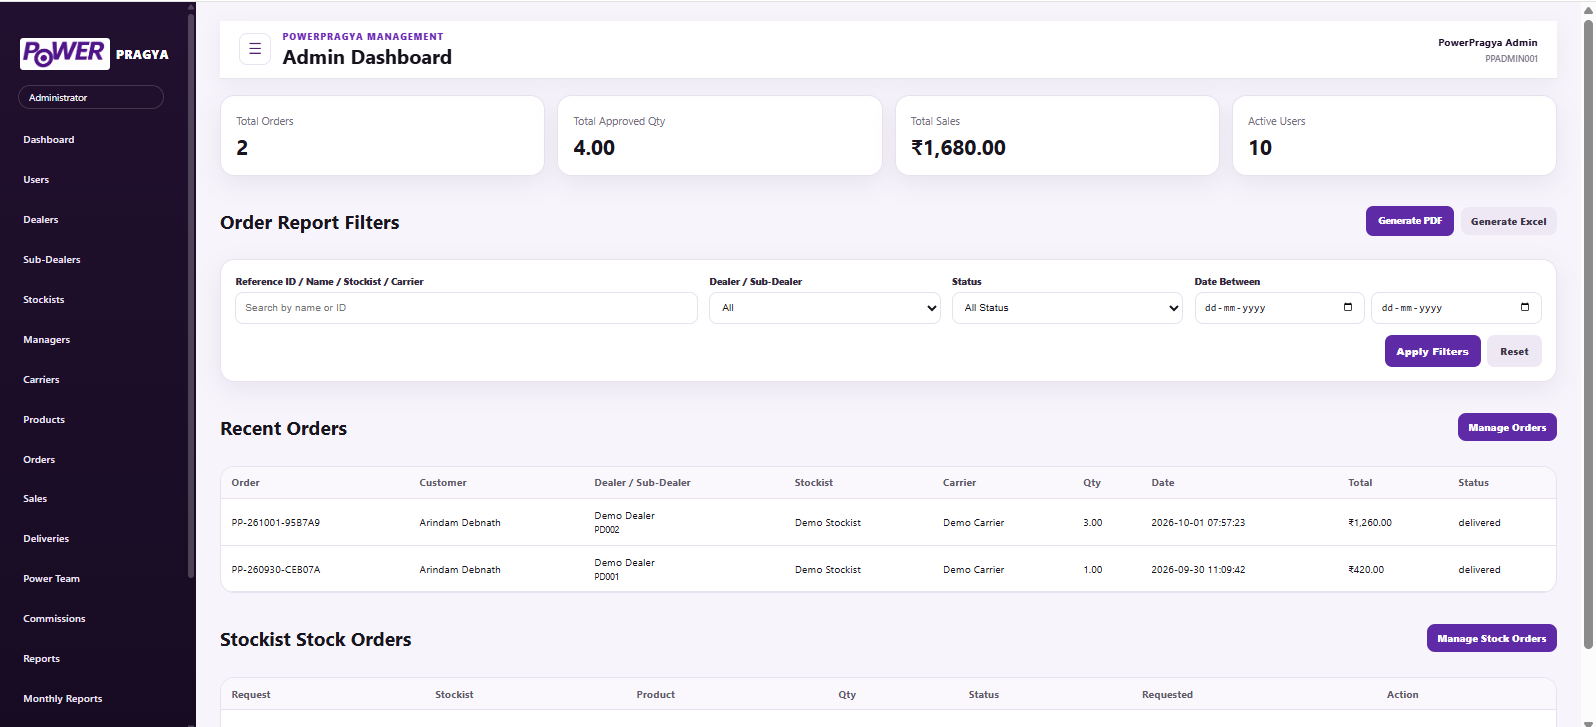Click the Product column header
Viewport: 1596px width, 727px height.
656,695
